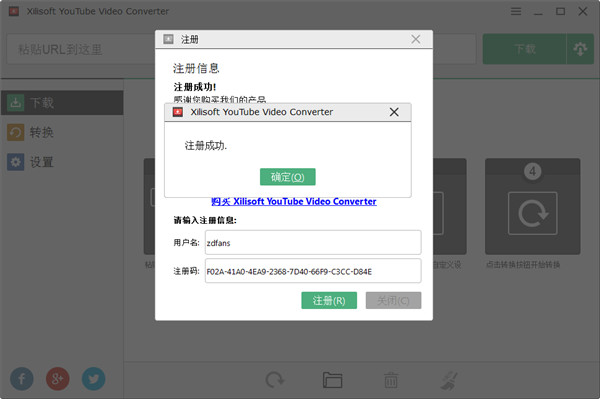Click the 注册信息 heading text
This screenshot has width=600, height=399.
point(196,68)
